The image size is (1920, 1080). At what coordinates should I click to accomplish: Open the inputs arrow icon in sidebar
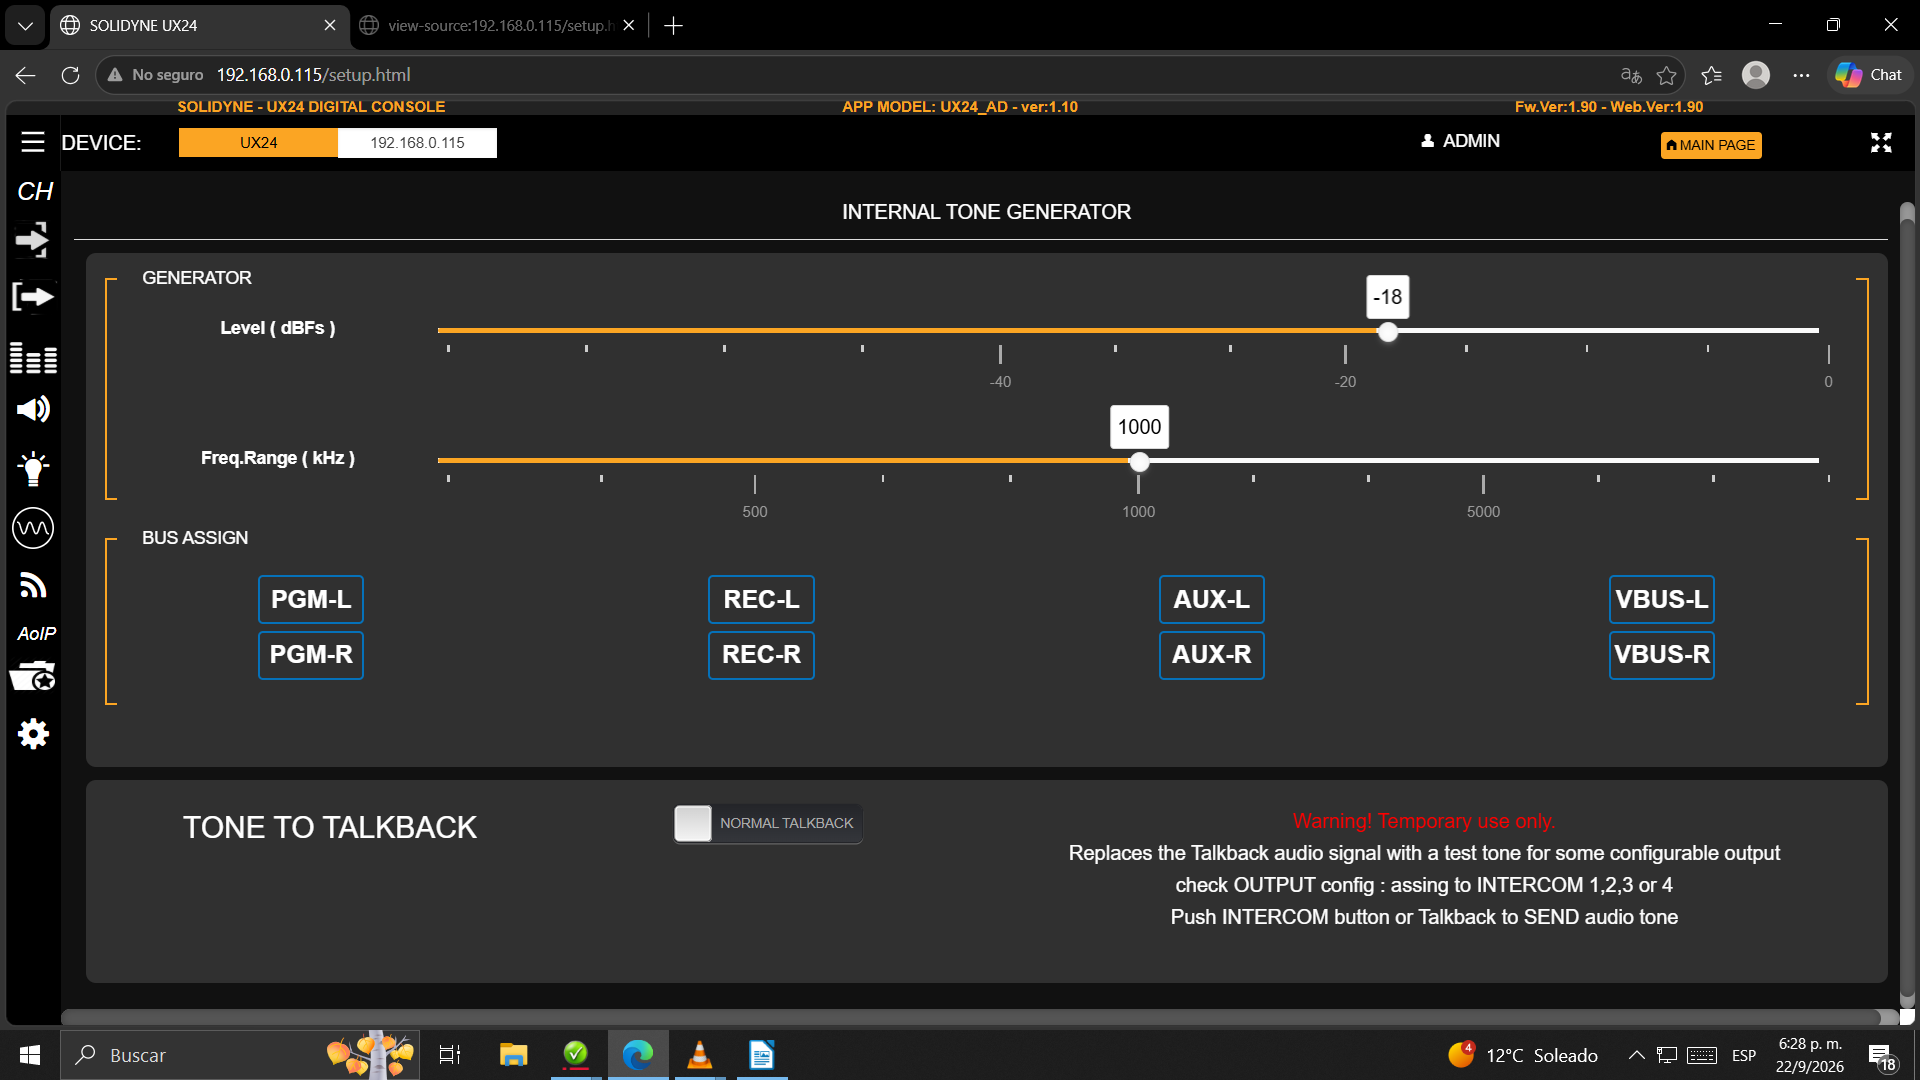pyautogui.click(x=33, y=240)
